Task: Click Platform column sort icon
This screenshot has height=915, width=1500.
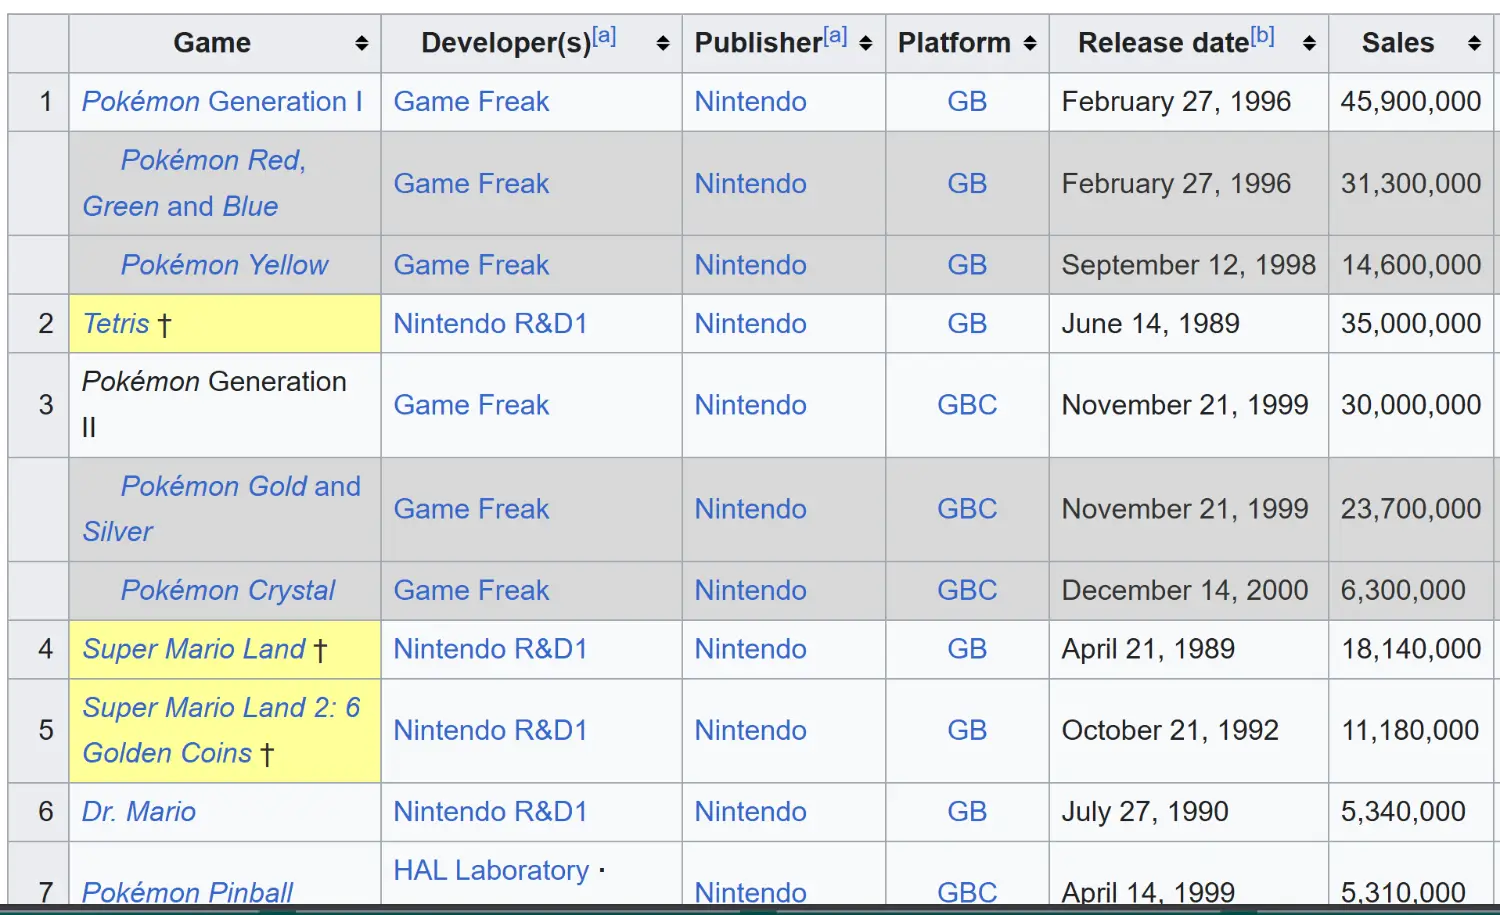Action: click(1030, 43)
